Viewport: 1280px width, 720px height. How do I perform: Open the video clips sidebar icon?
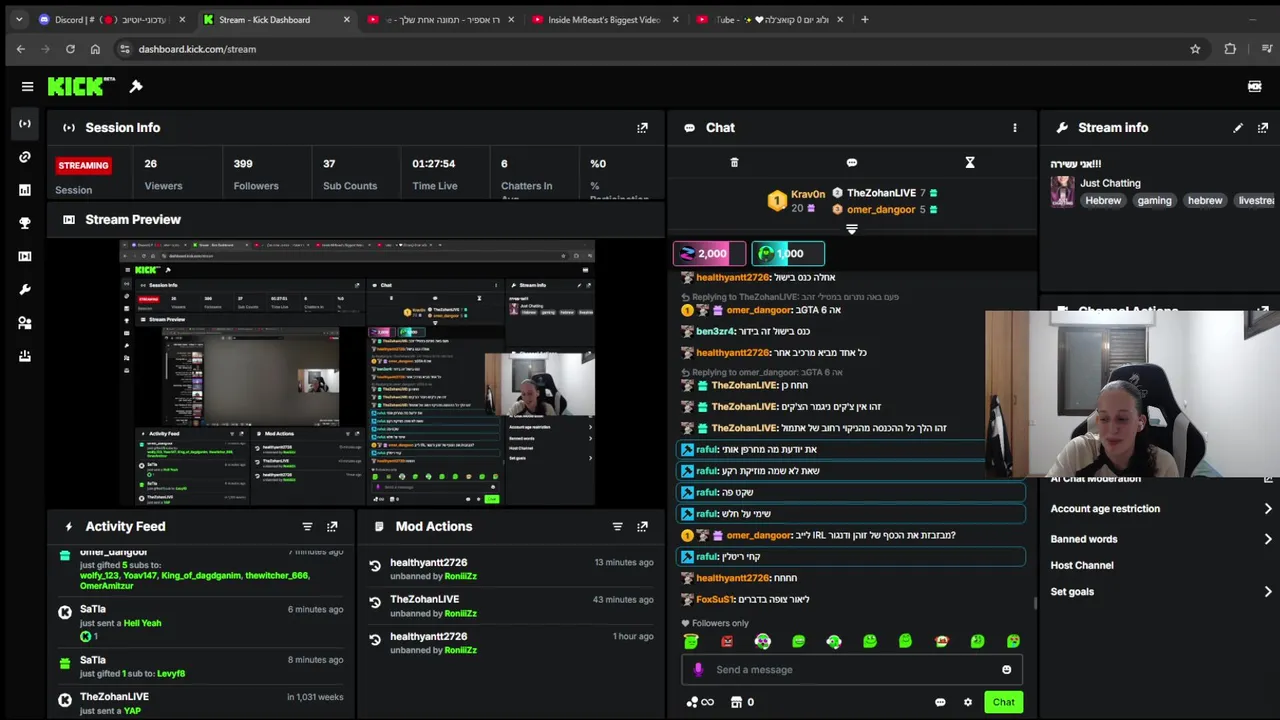(x=25, y=256)
